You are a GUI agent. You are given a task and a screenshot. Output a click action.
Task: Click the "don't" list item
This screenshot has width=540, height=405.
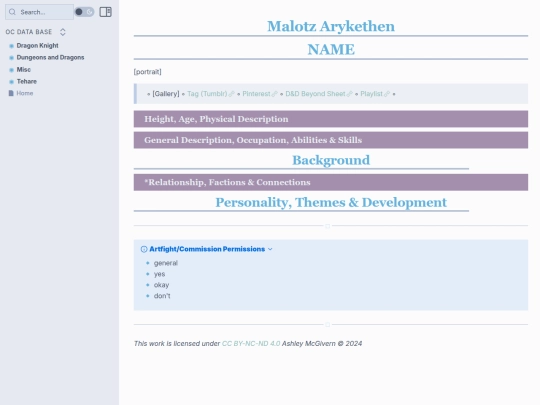[x=162, y=296]
